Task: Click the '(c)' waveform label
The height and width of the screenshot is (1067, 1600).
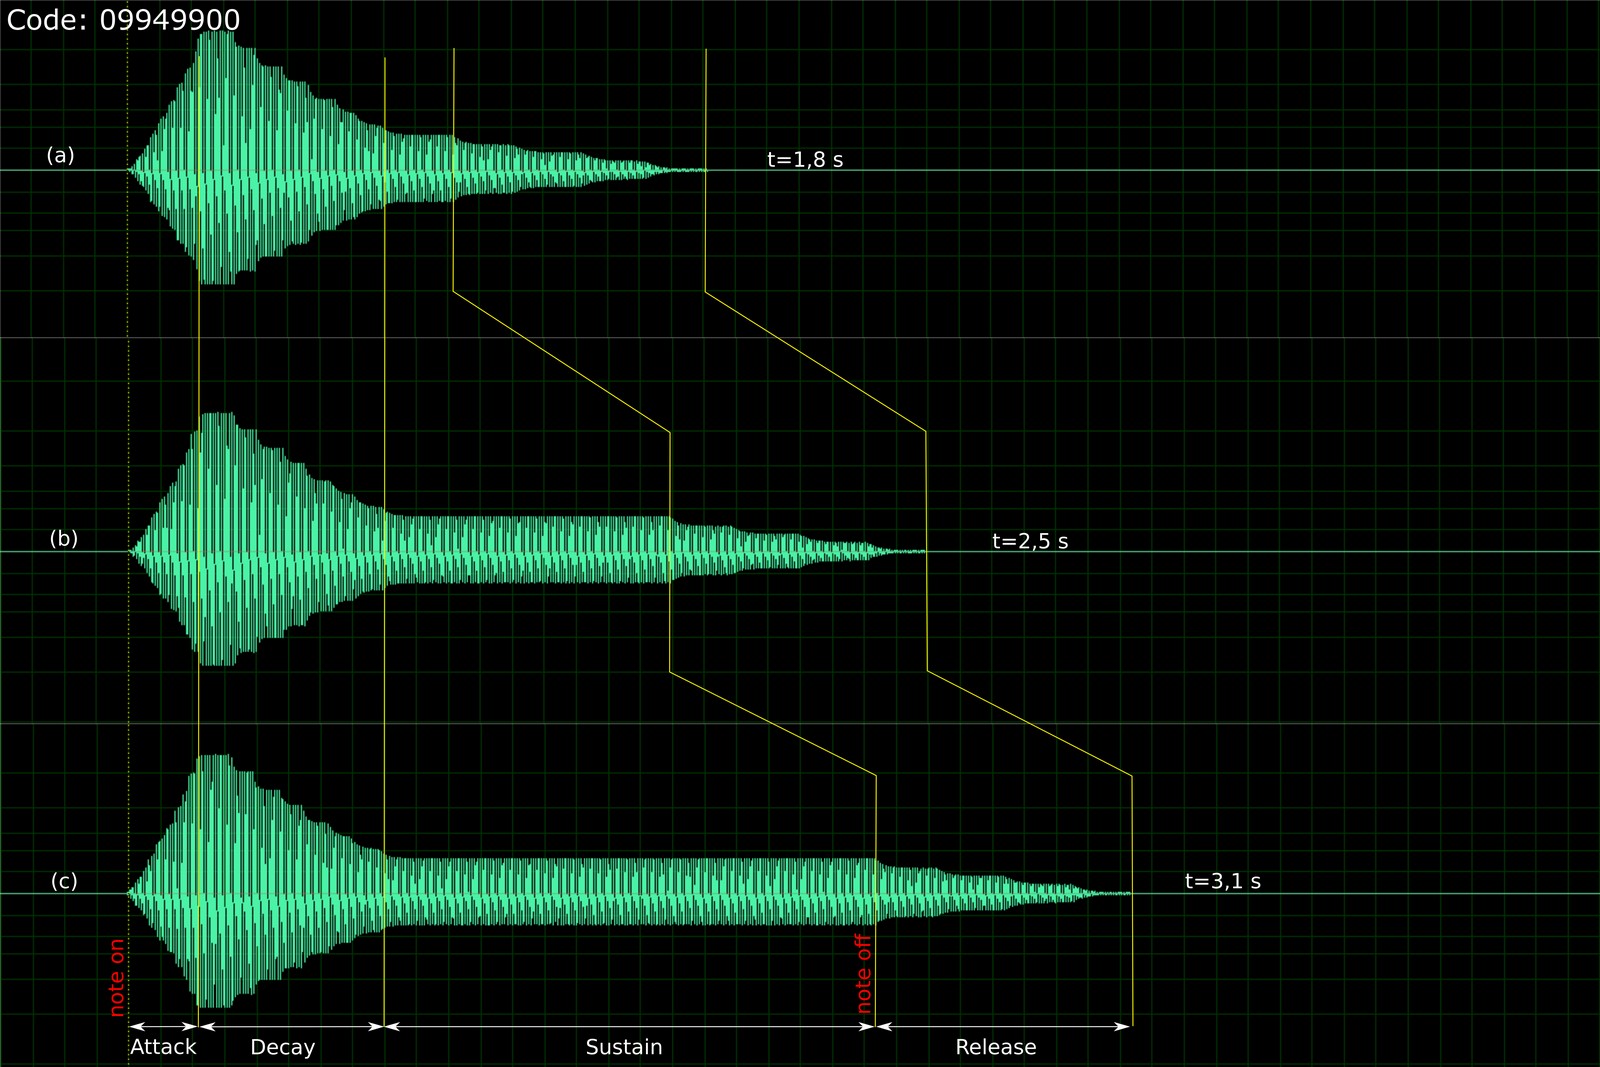Action: pos(64,881)
